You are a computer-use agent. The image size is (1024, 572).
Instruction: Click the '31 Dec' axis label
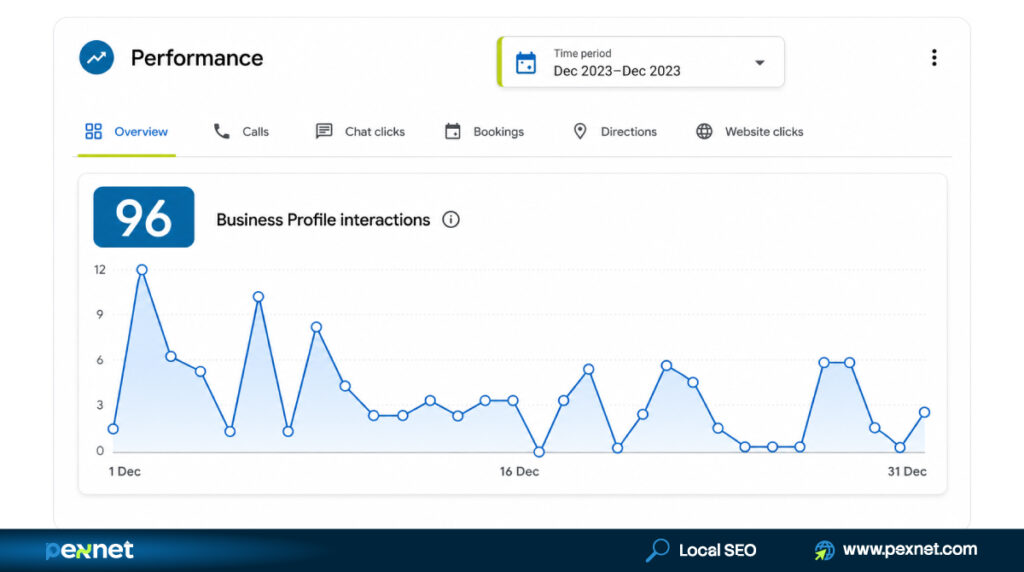click(x=907, y=471)
